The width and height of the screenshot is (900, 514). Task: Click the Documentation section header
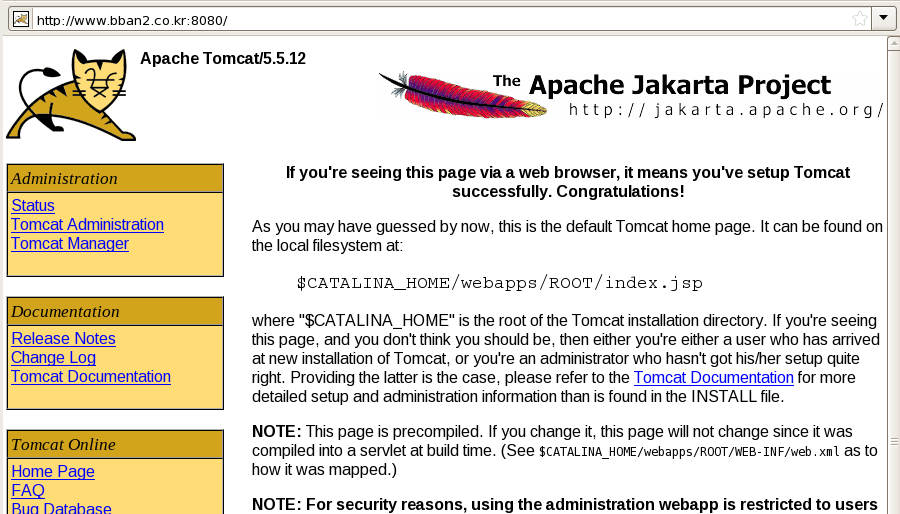click(115, 311)
